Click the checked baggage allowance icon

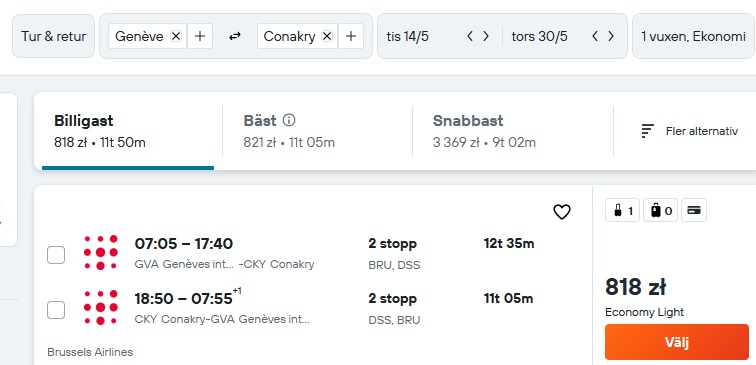(661, 210)
